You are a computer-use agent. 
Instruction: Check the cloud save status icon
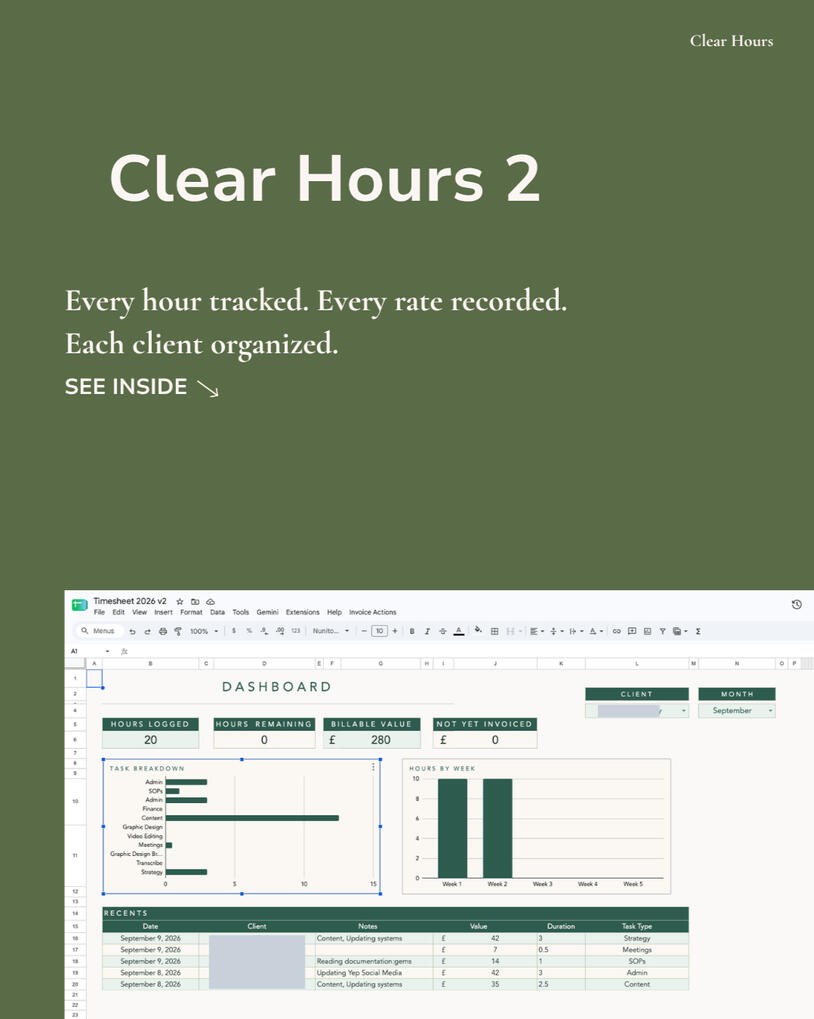point(210,602)
